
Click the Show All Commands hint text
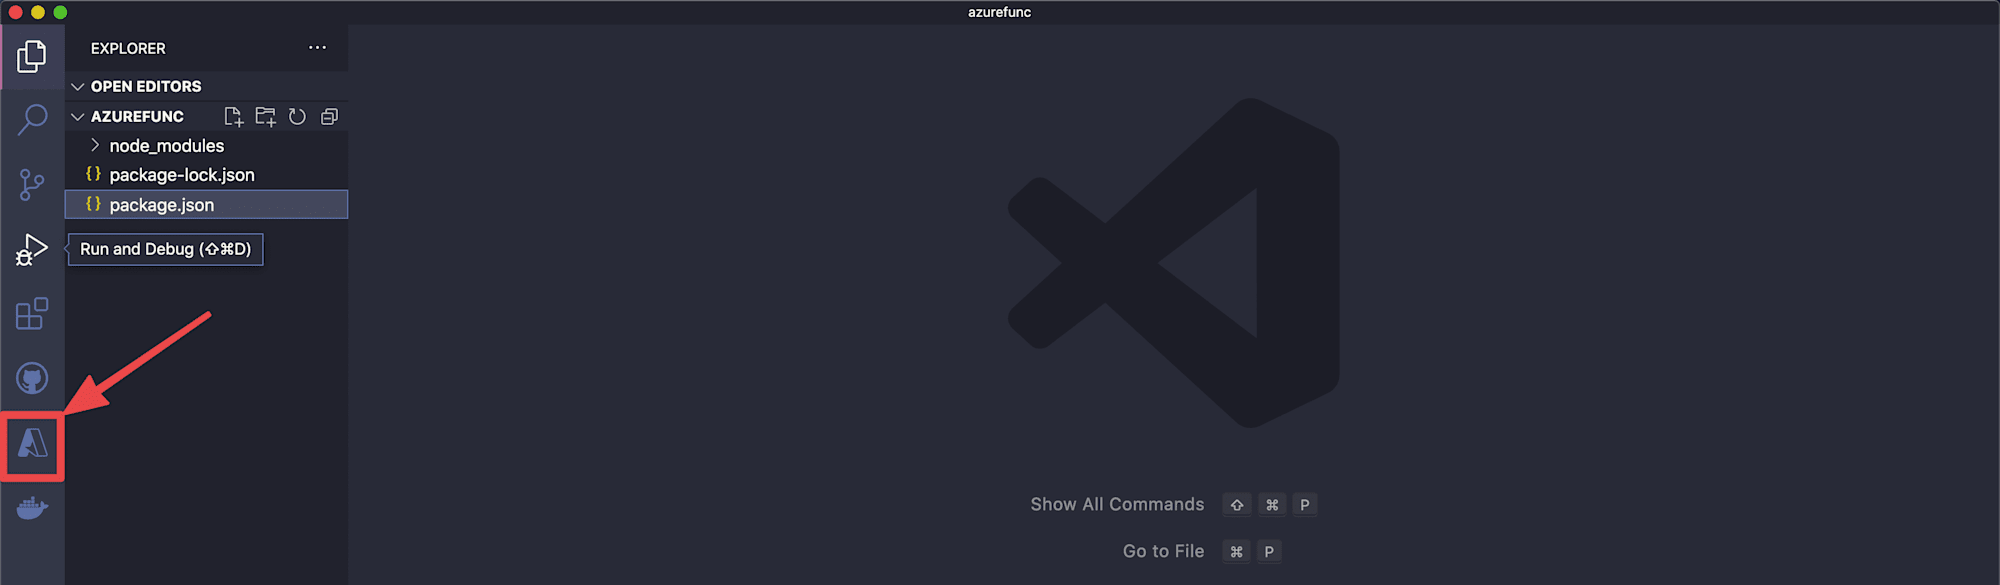pos(1117,505)
